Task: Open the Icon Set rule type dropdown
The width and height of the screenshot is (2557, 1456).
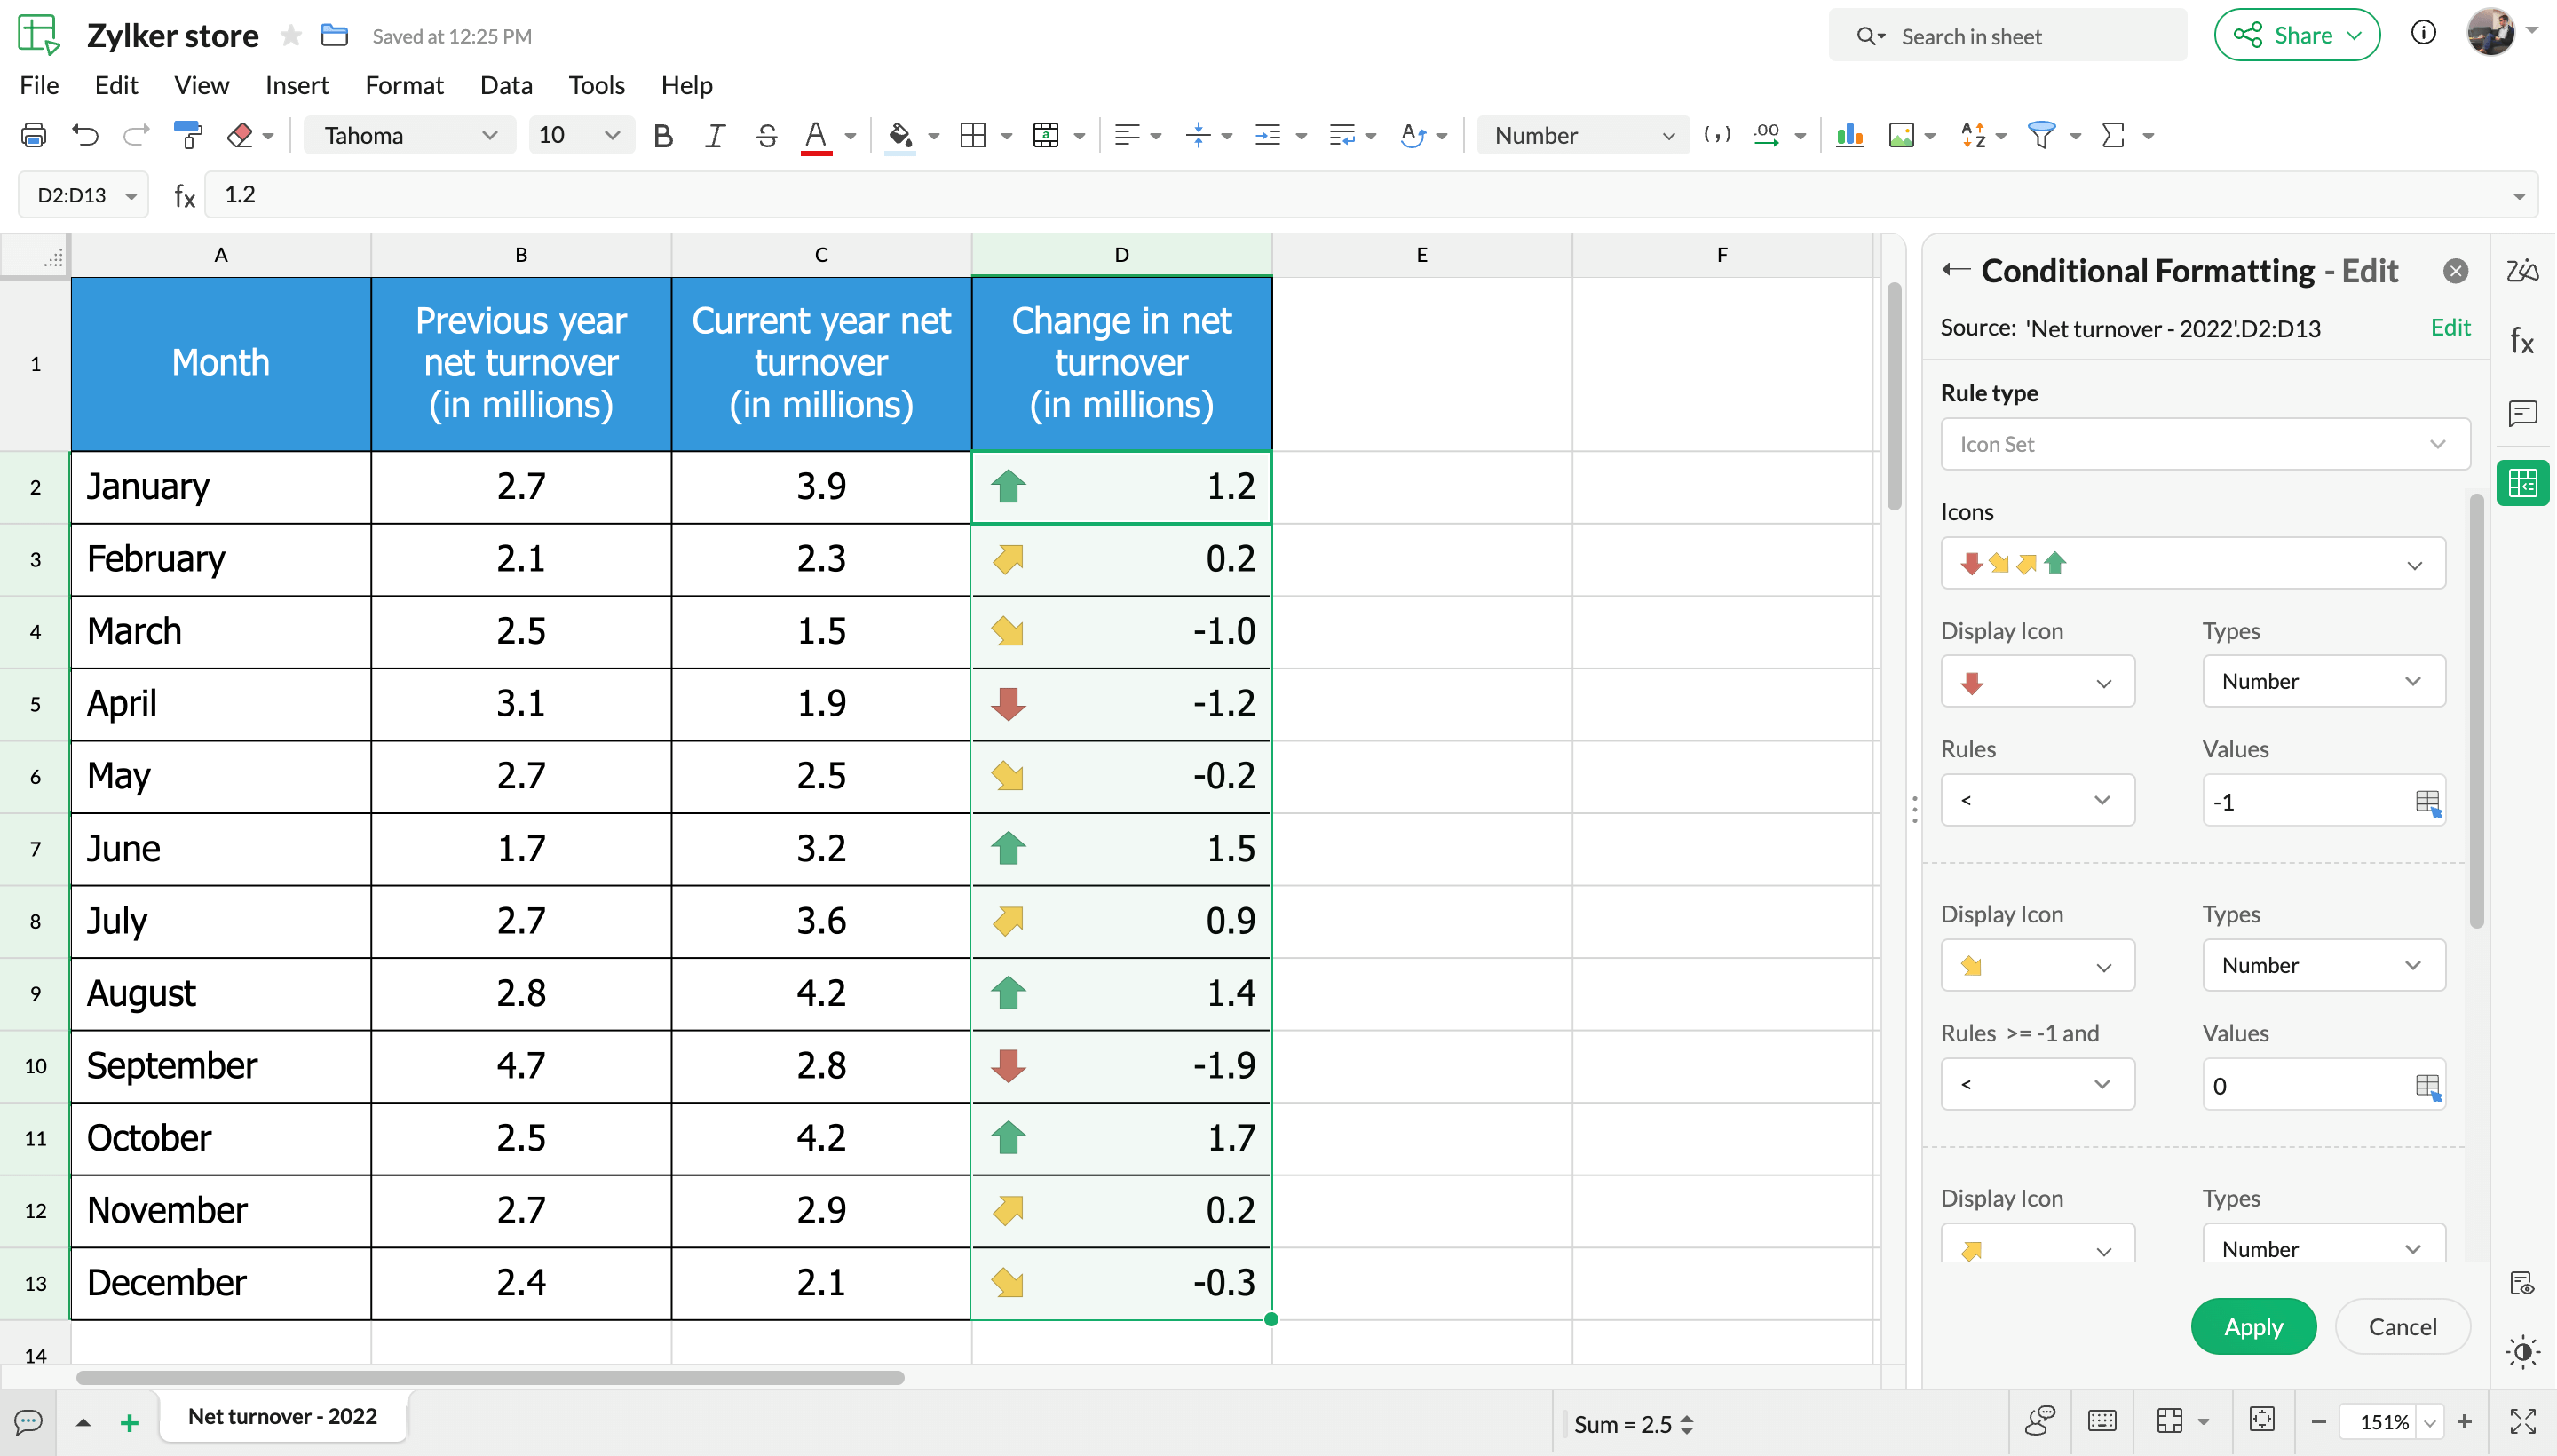Action: tap(2202, 444)
